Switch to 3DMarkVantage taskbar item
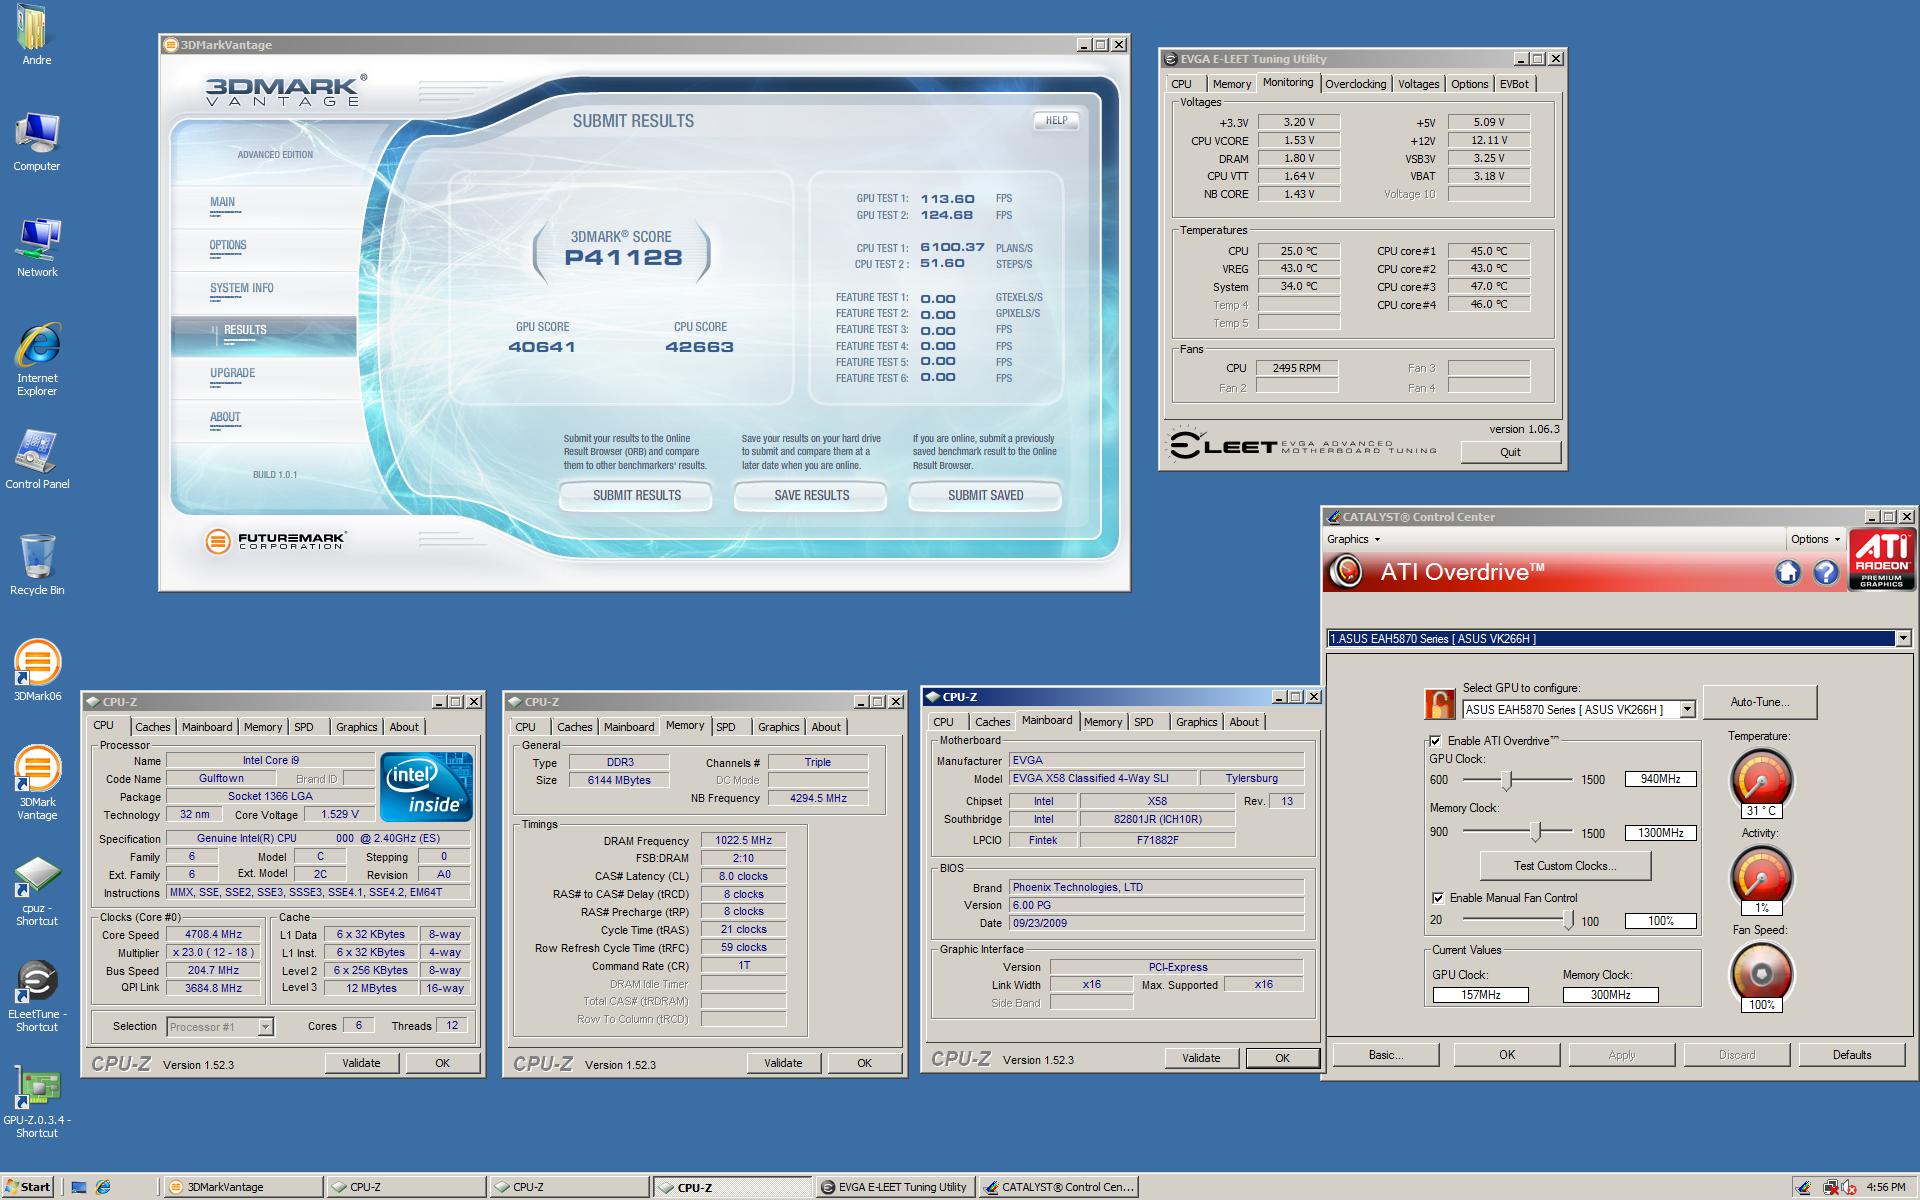This screenshot has height=1200, width=1920. tap(242, 1187)
